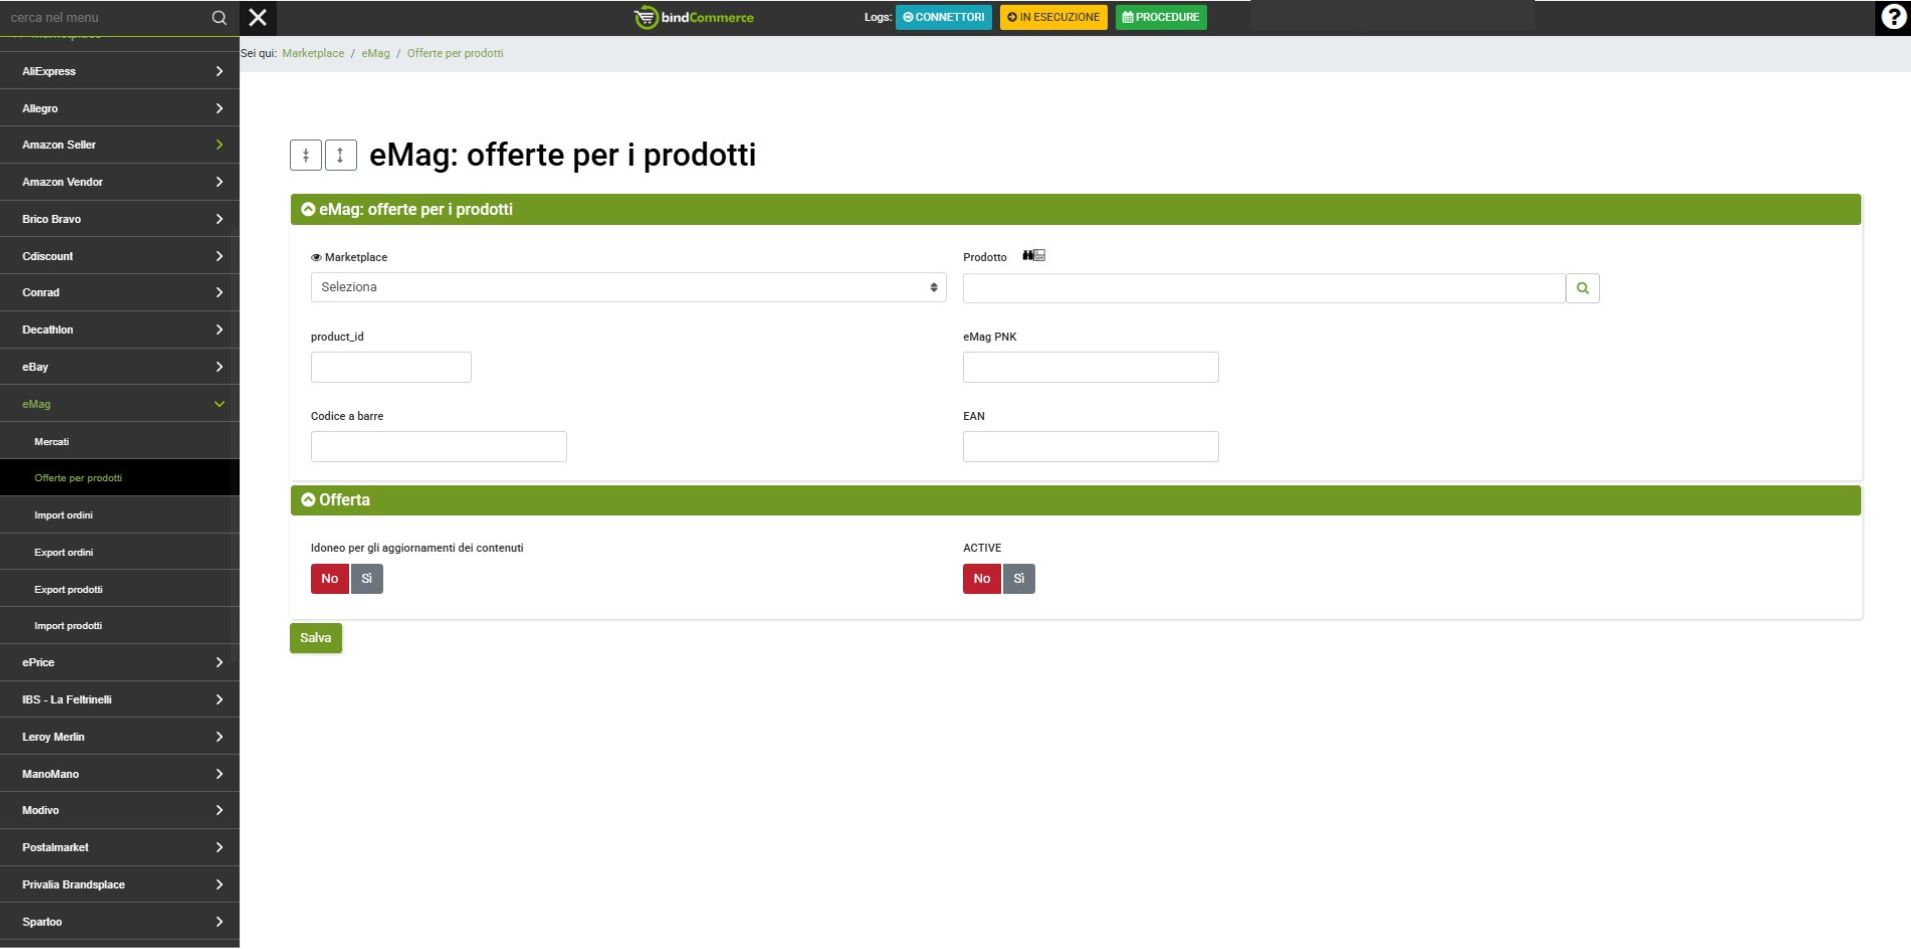Close the sidebar menu with X icon
This screenshot has width=1911, height=949.
tap(258, 17)
